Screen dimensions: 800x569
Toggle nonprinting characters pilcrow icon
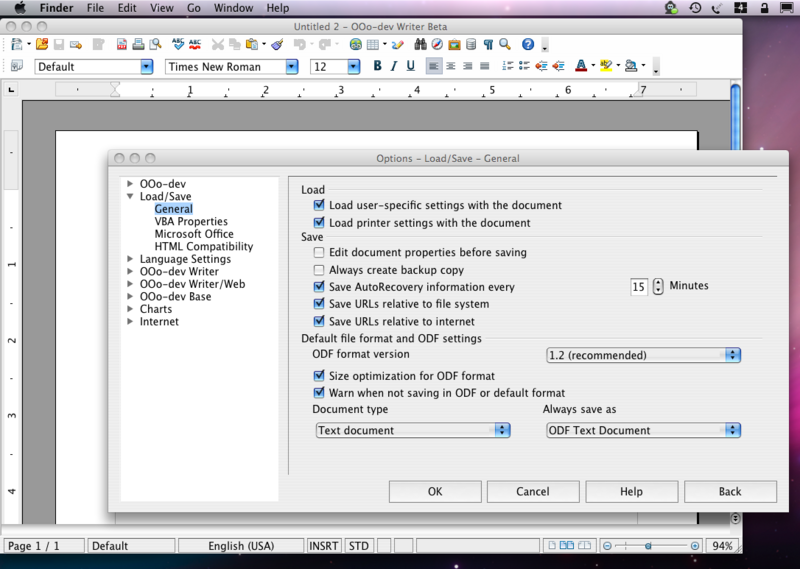pos(488,45)
